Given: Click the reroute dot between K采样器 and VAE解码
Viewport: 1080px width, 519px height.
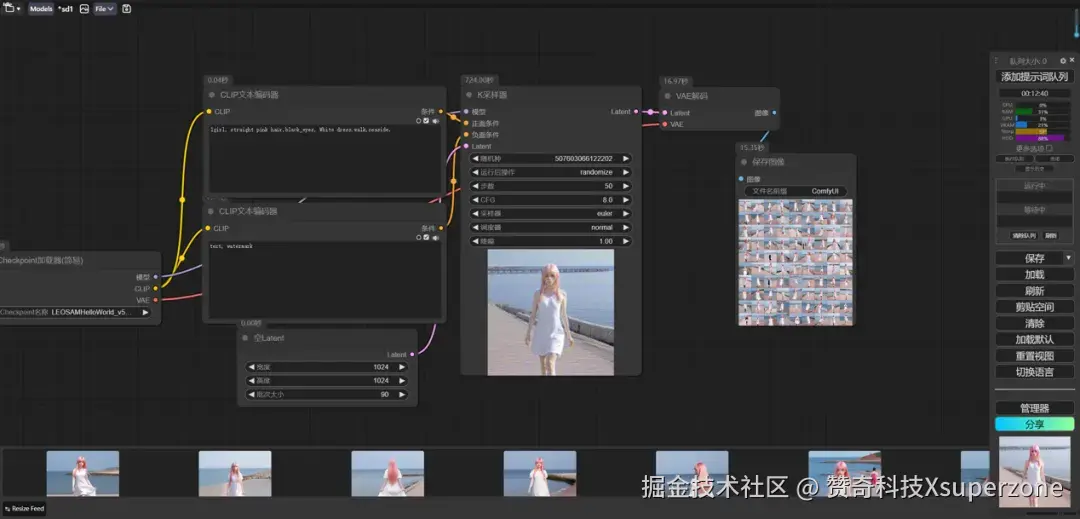Looking at the screenshot, I should pyautogui.click(x=650, y=112).
